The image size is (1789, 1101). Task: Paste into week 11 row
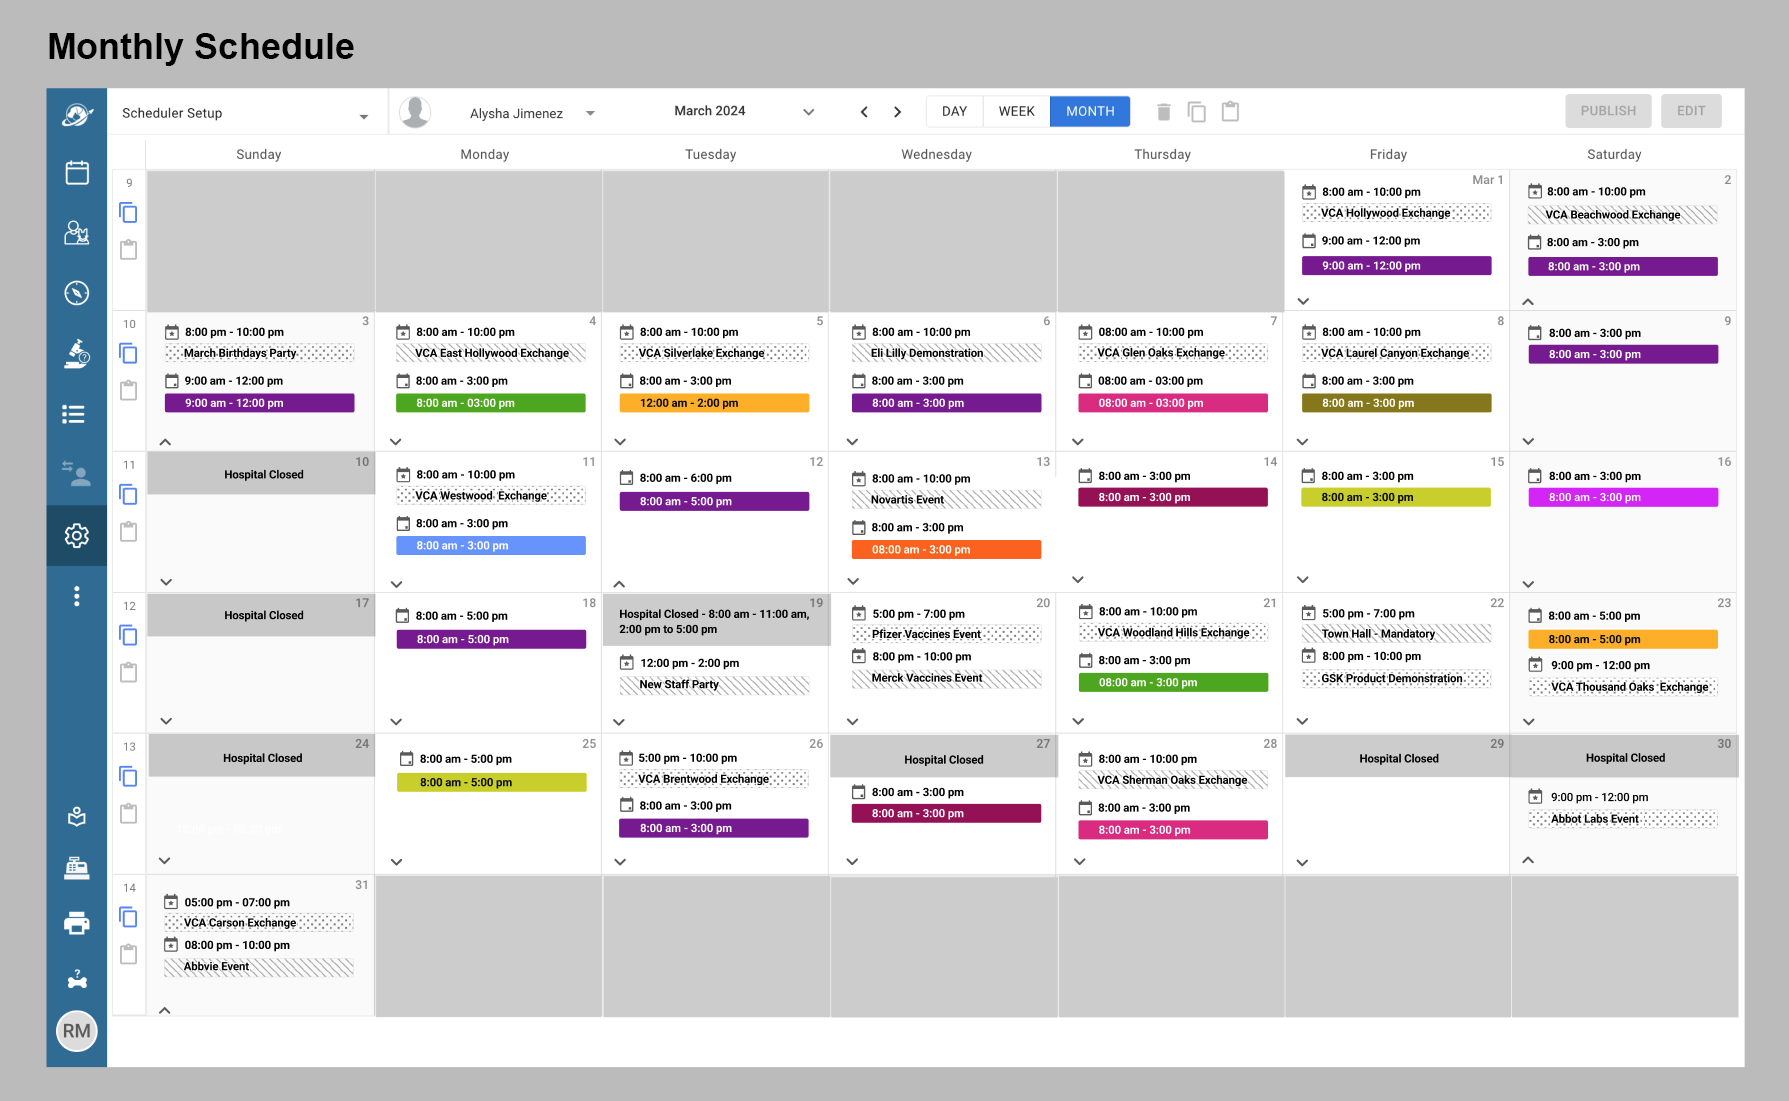128,532
